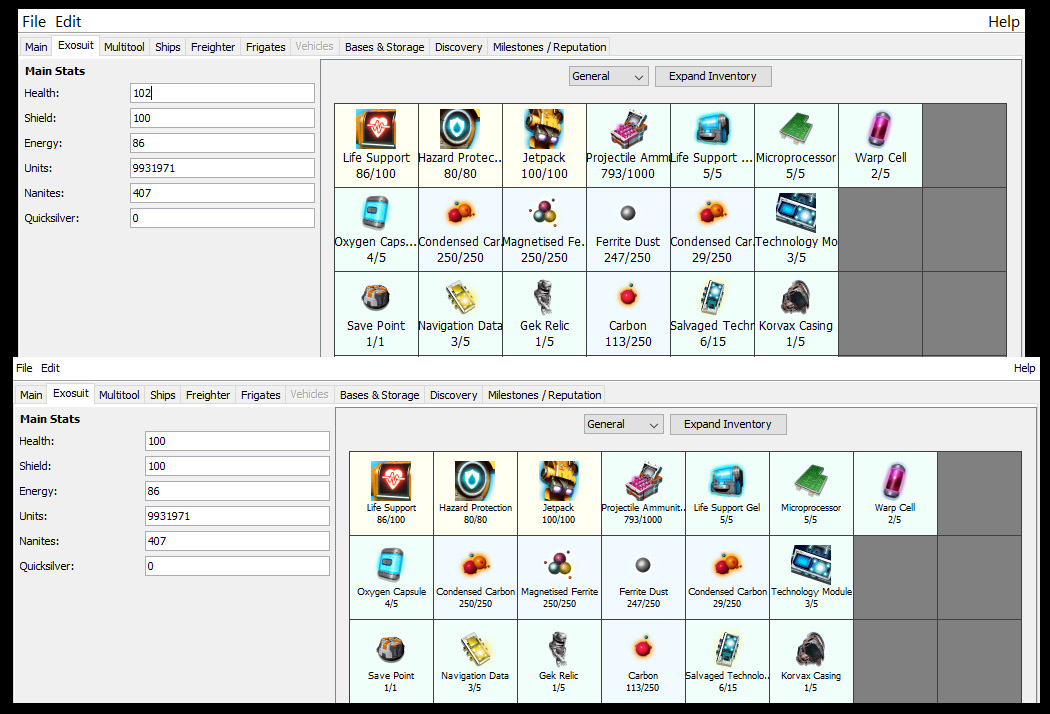This screenshot has height=714, width=1050.
Task: Open General inventory dropdown in upper window
Action: click(x=608, y=76)
